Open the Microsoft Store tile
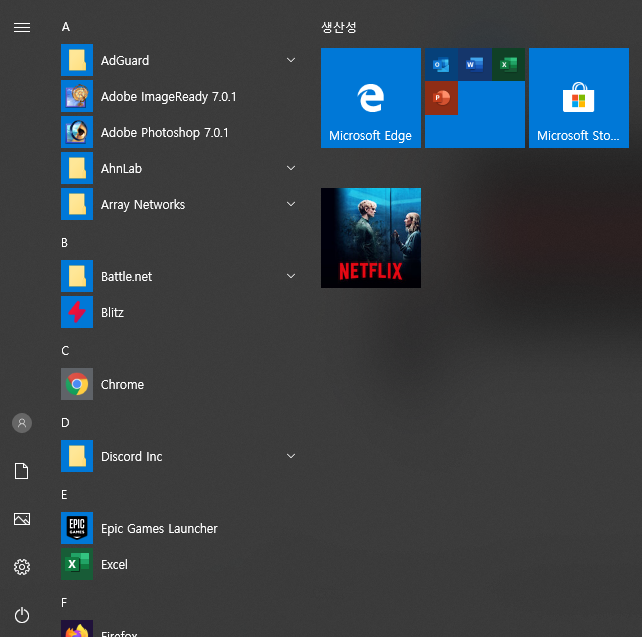Image resolution: width=642 pixels, height=637 pixels. point(579,98)
